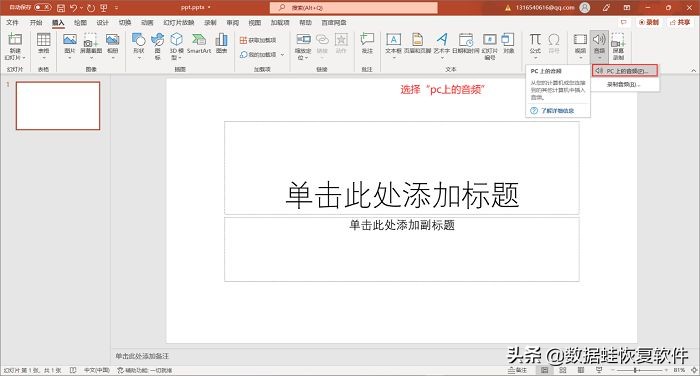This screenshot has height=376, width=700.
Task: Open the Shapes (形状) gallery
Action: click(139, 46)
